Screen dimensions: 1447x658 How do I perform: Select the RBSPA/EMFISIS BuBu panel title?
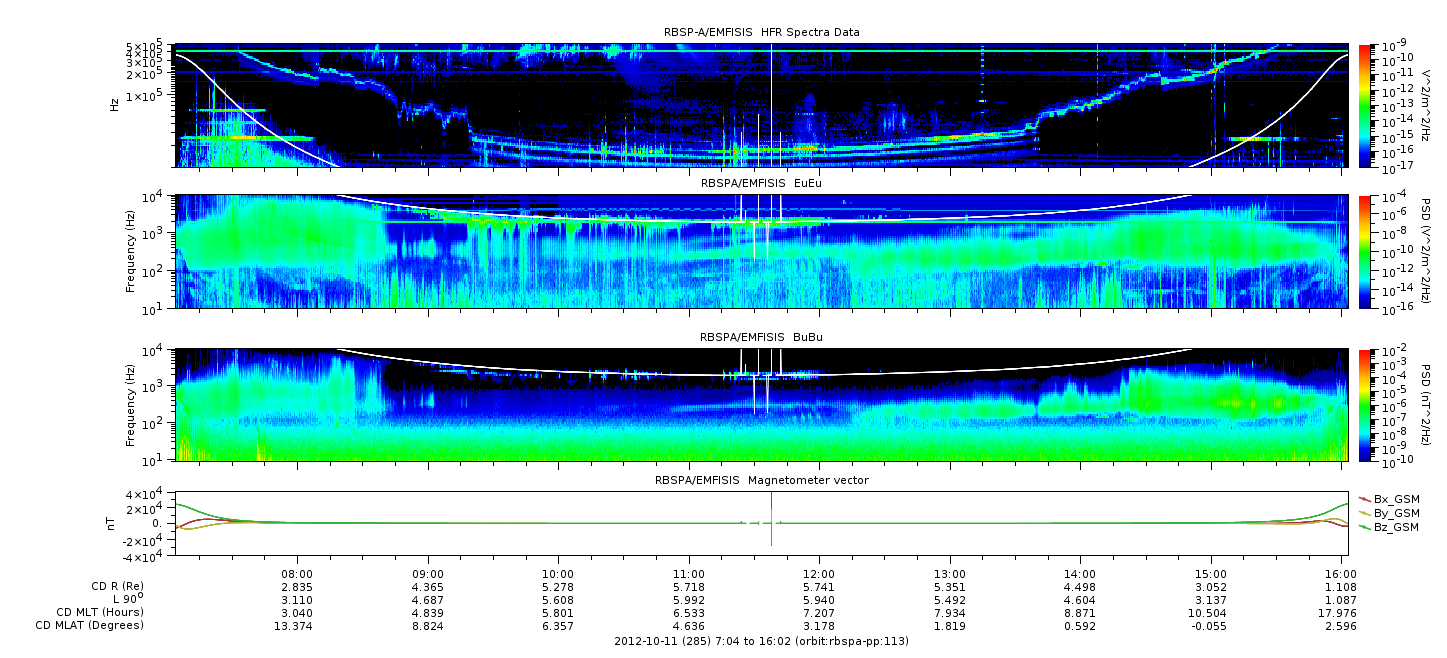tap(761, 337)
